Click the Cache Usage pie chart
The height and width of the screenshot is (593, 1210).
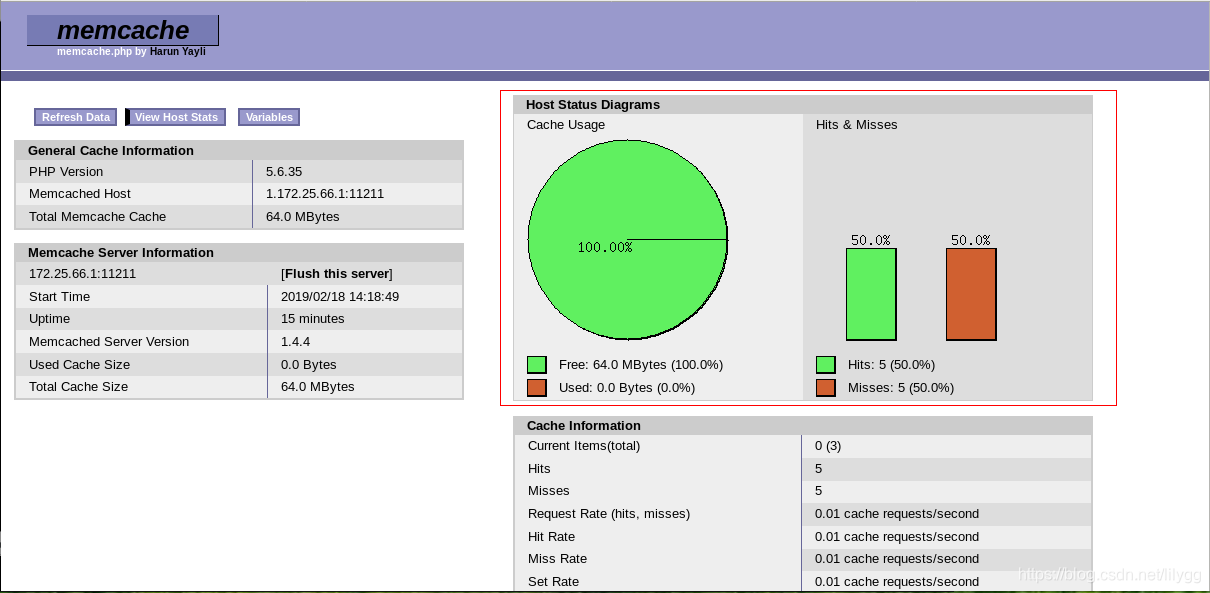tap(627, 240)
